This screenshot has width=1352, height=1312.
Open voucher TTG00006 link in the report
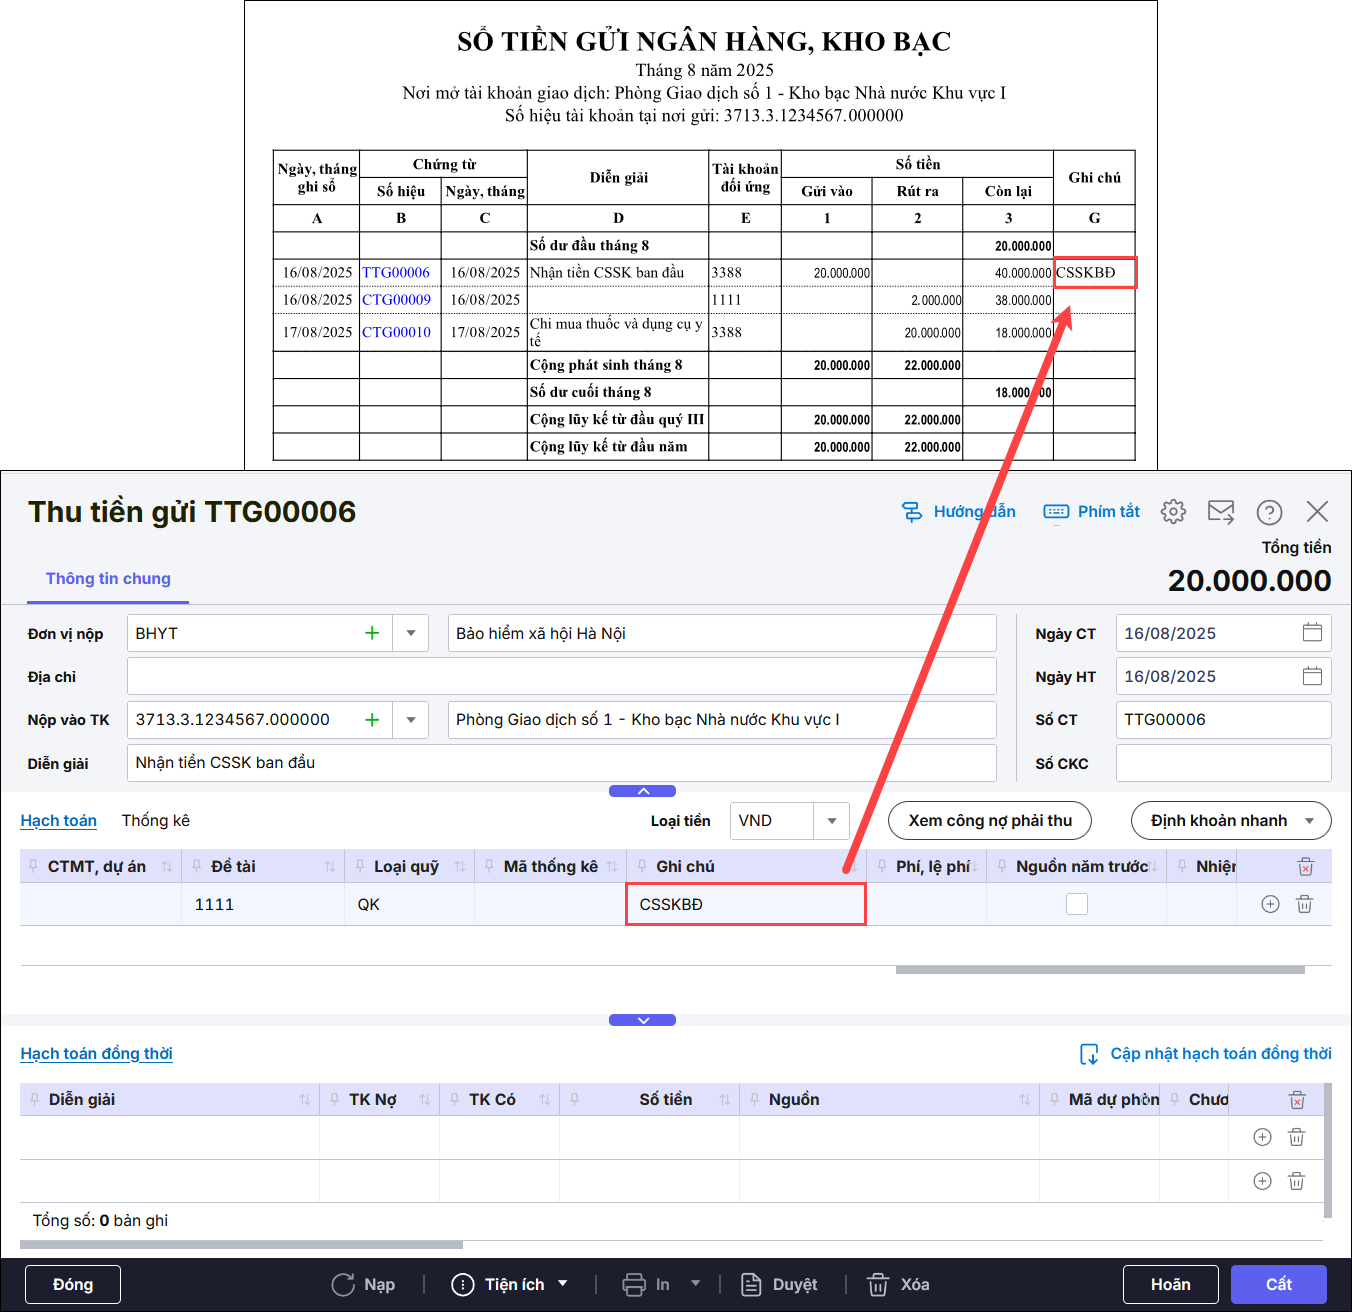tap(396, 273)
